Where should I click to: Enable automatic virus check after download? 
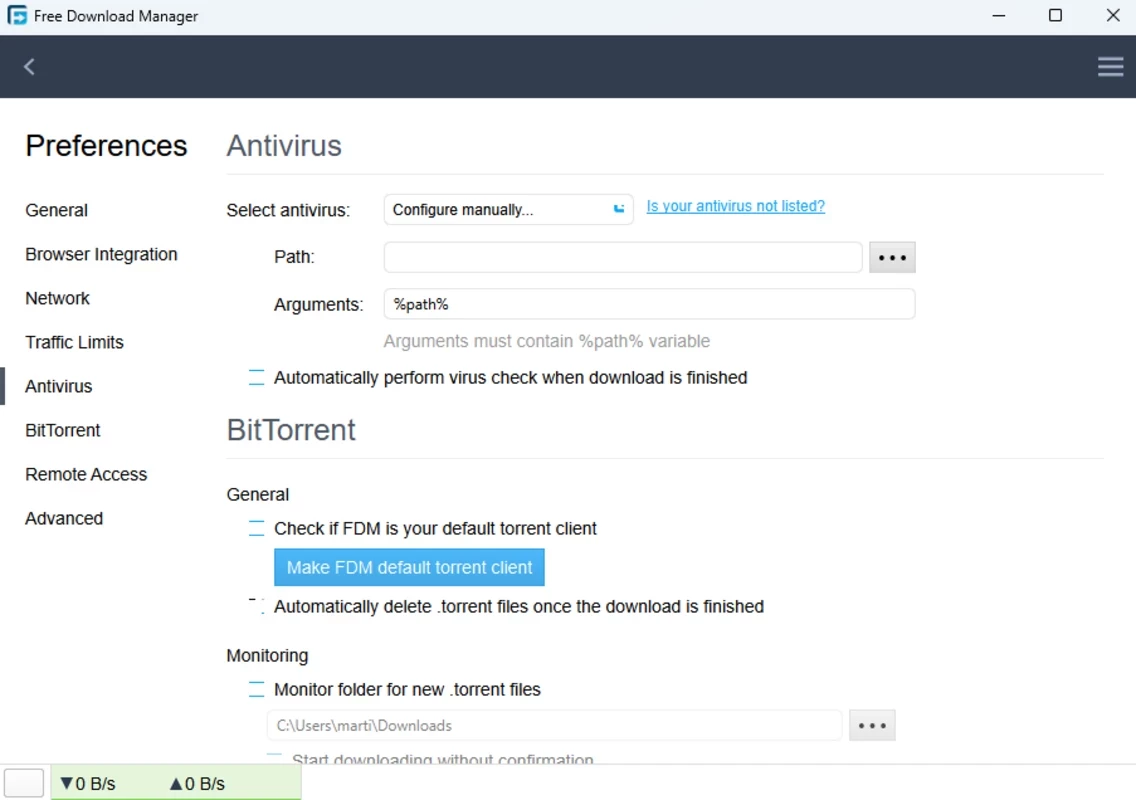257,378
